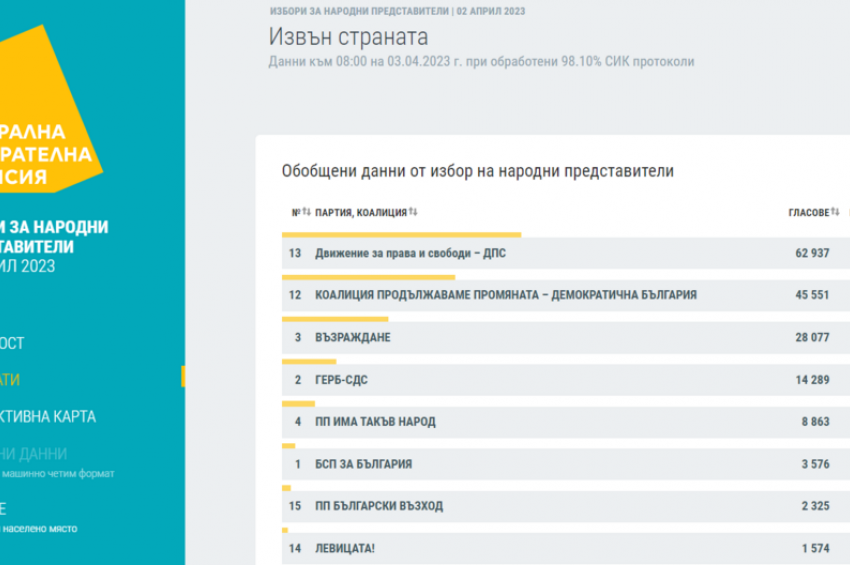Select the ПРОДЪЛЖАВАМЕ ПРОМЯНАТА – ДЕМОКРАТИЧНА БЪЛГАРИЯ row
The image size is (850, 565).
point(505,295)
